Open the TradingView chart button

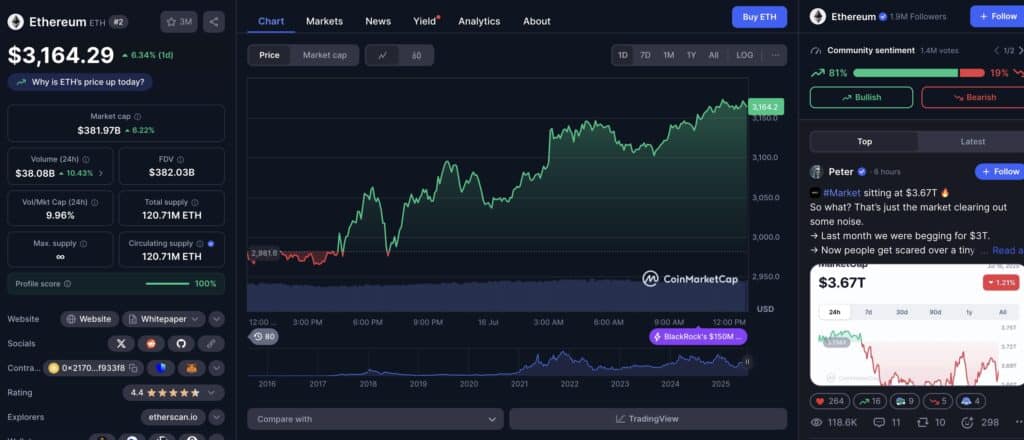pos(648,419)
